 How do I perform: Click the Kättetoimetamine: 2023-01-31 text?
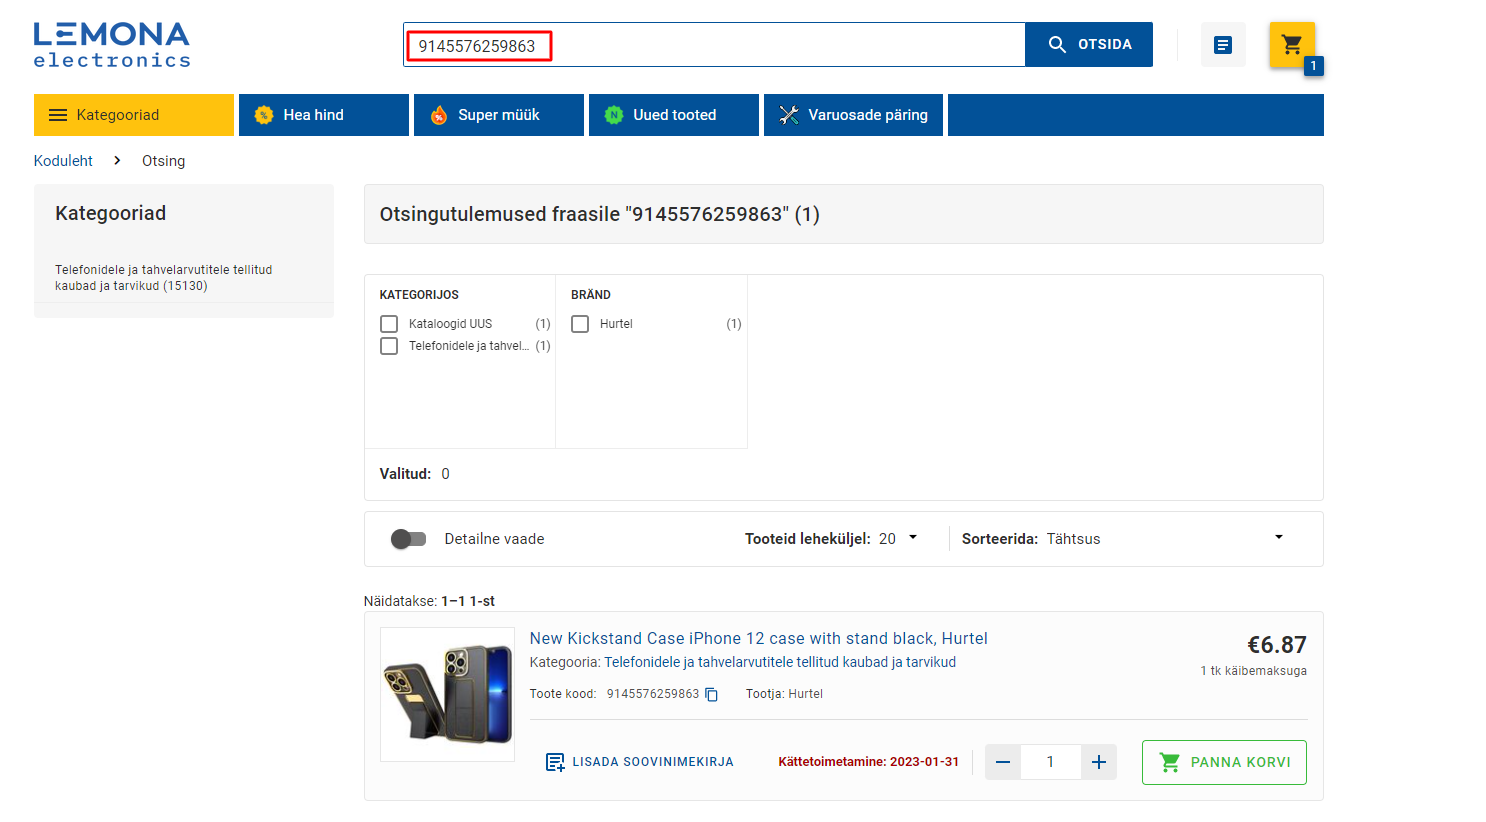click(869, 762)
